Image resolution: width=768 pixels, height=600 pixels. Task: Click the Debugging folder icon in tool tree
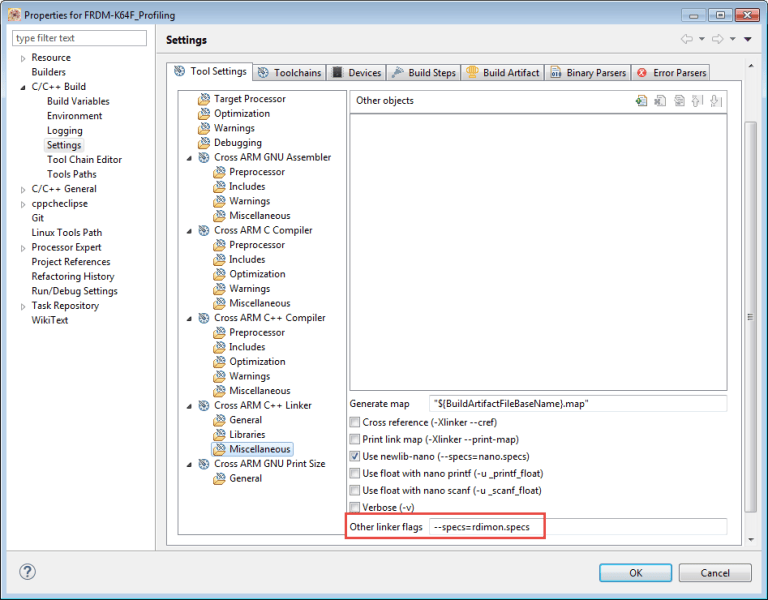tap(204, 143)
